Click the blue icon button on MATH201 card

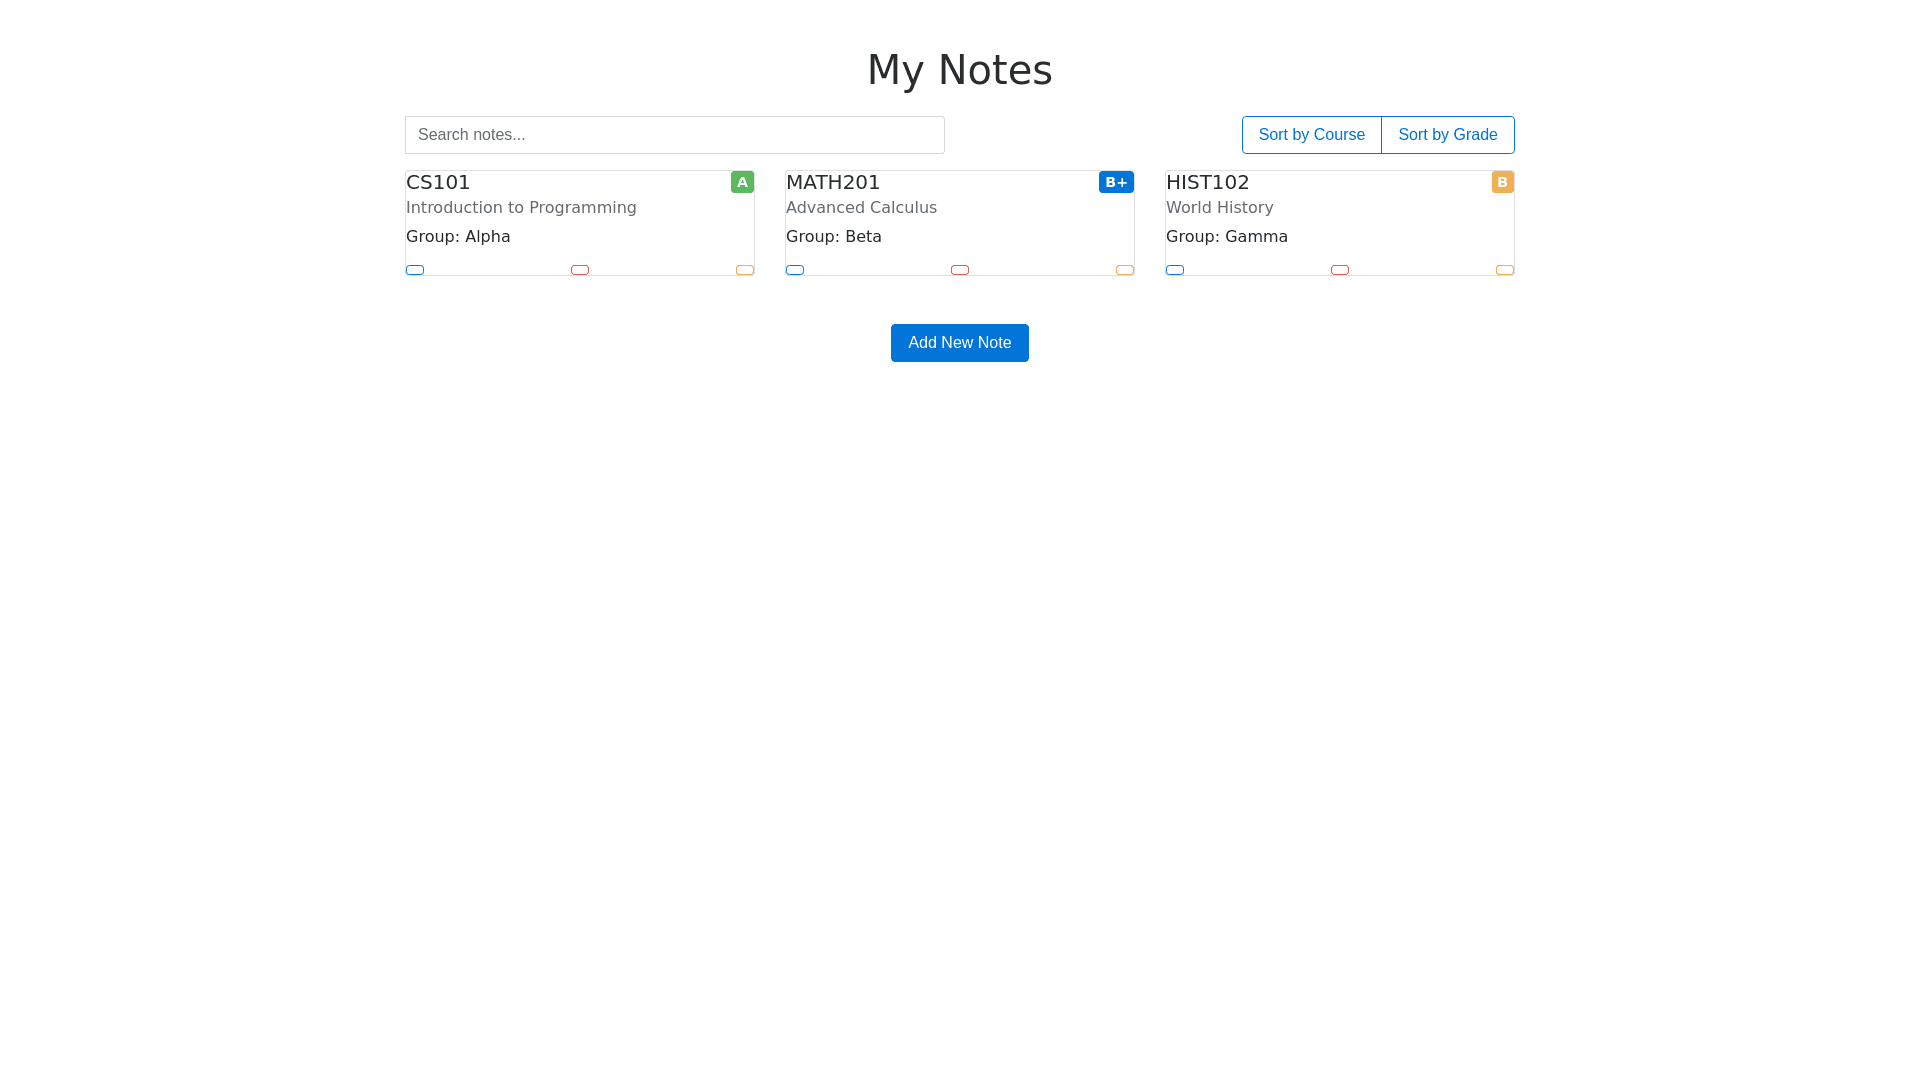coord(795,270)
